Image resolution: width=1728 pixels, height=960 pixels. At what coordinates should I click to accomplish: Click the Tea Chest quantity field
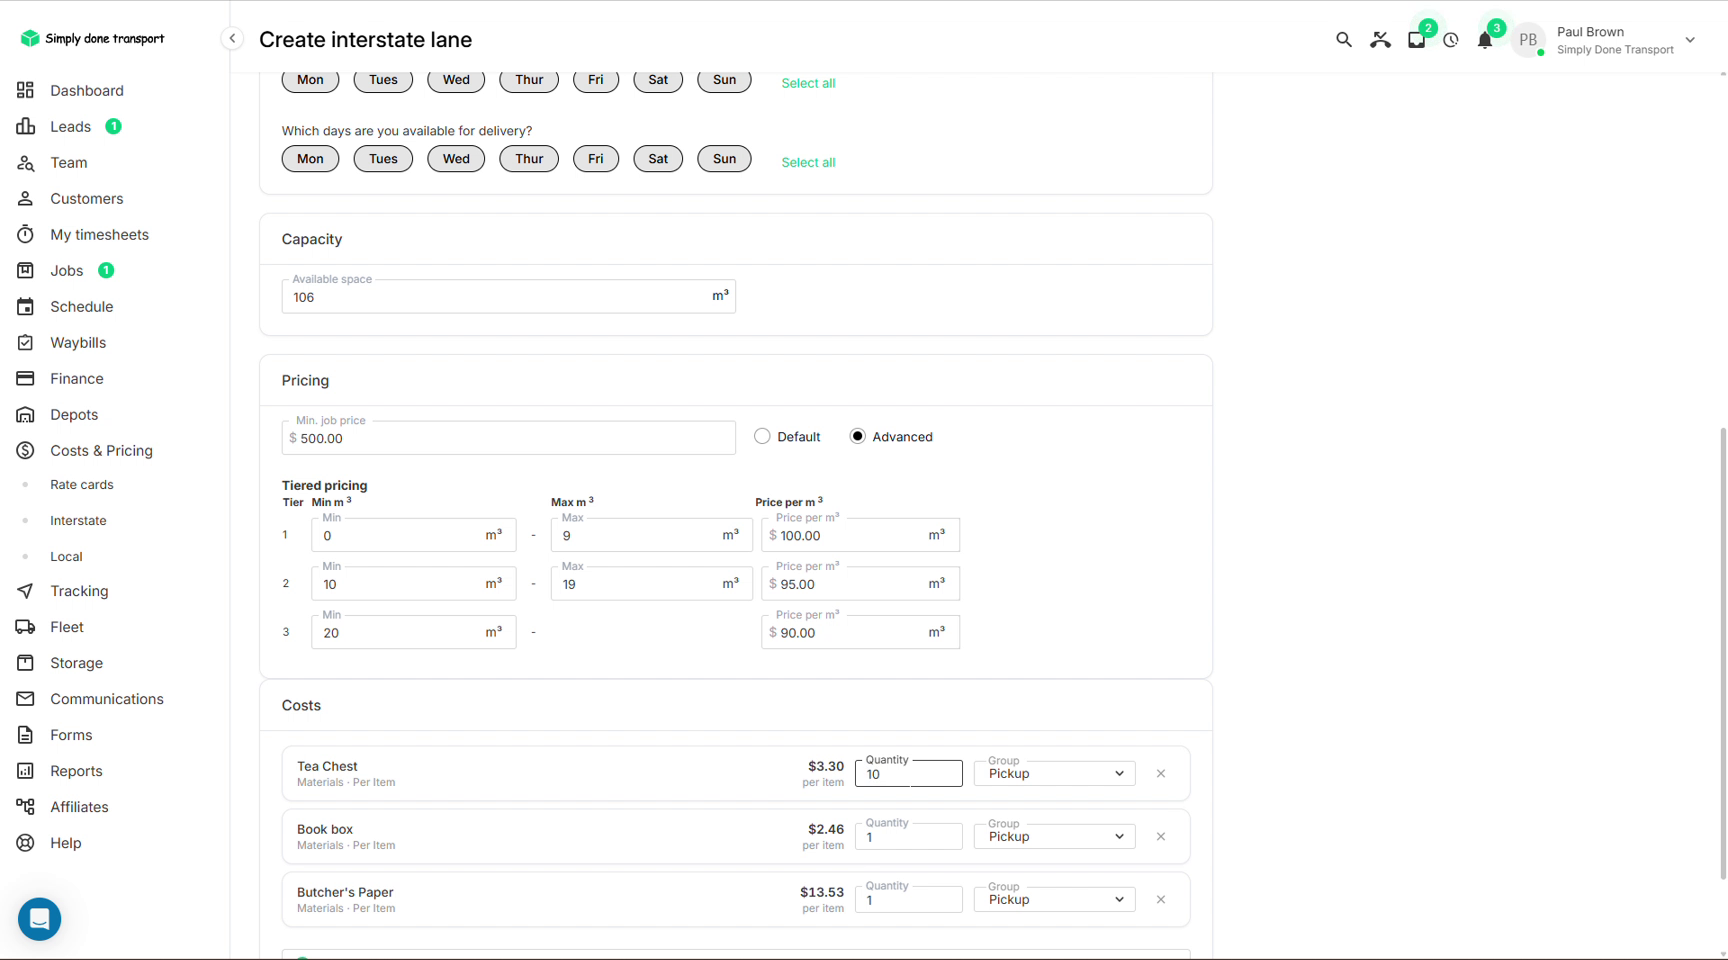(908, 773)
